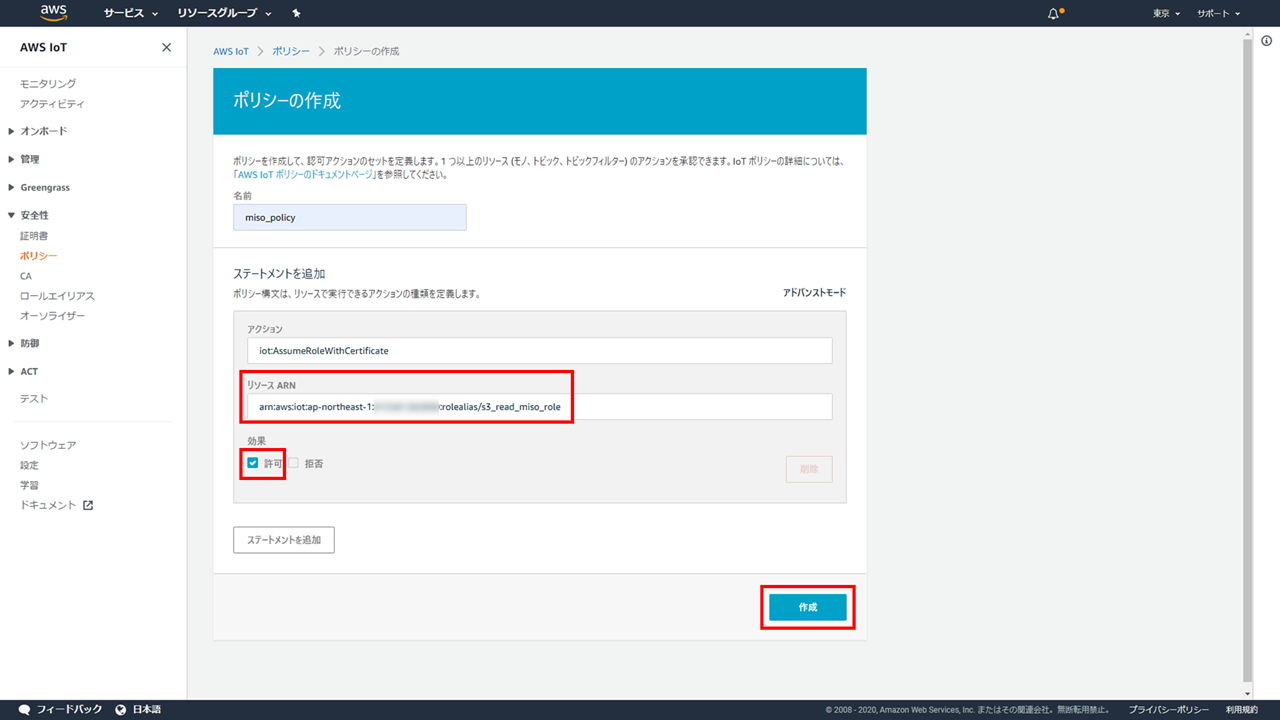Click the リソース ARN input field
Image resolution: width=1280 pixels, height=720 pixels.
(x=539, y=407)
